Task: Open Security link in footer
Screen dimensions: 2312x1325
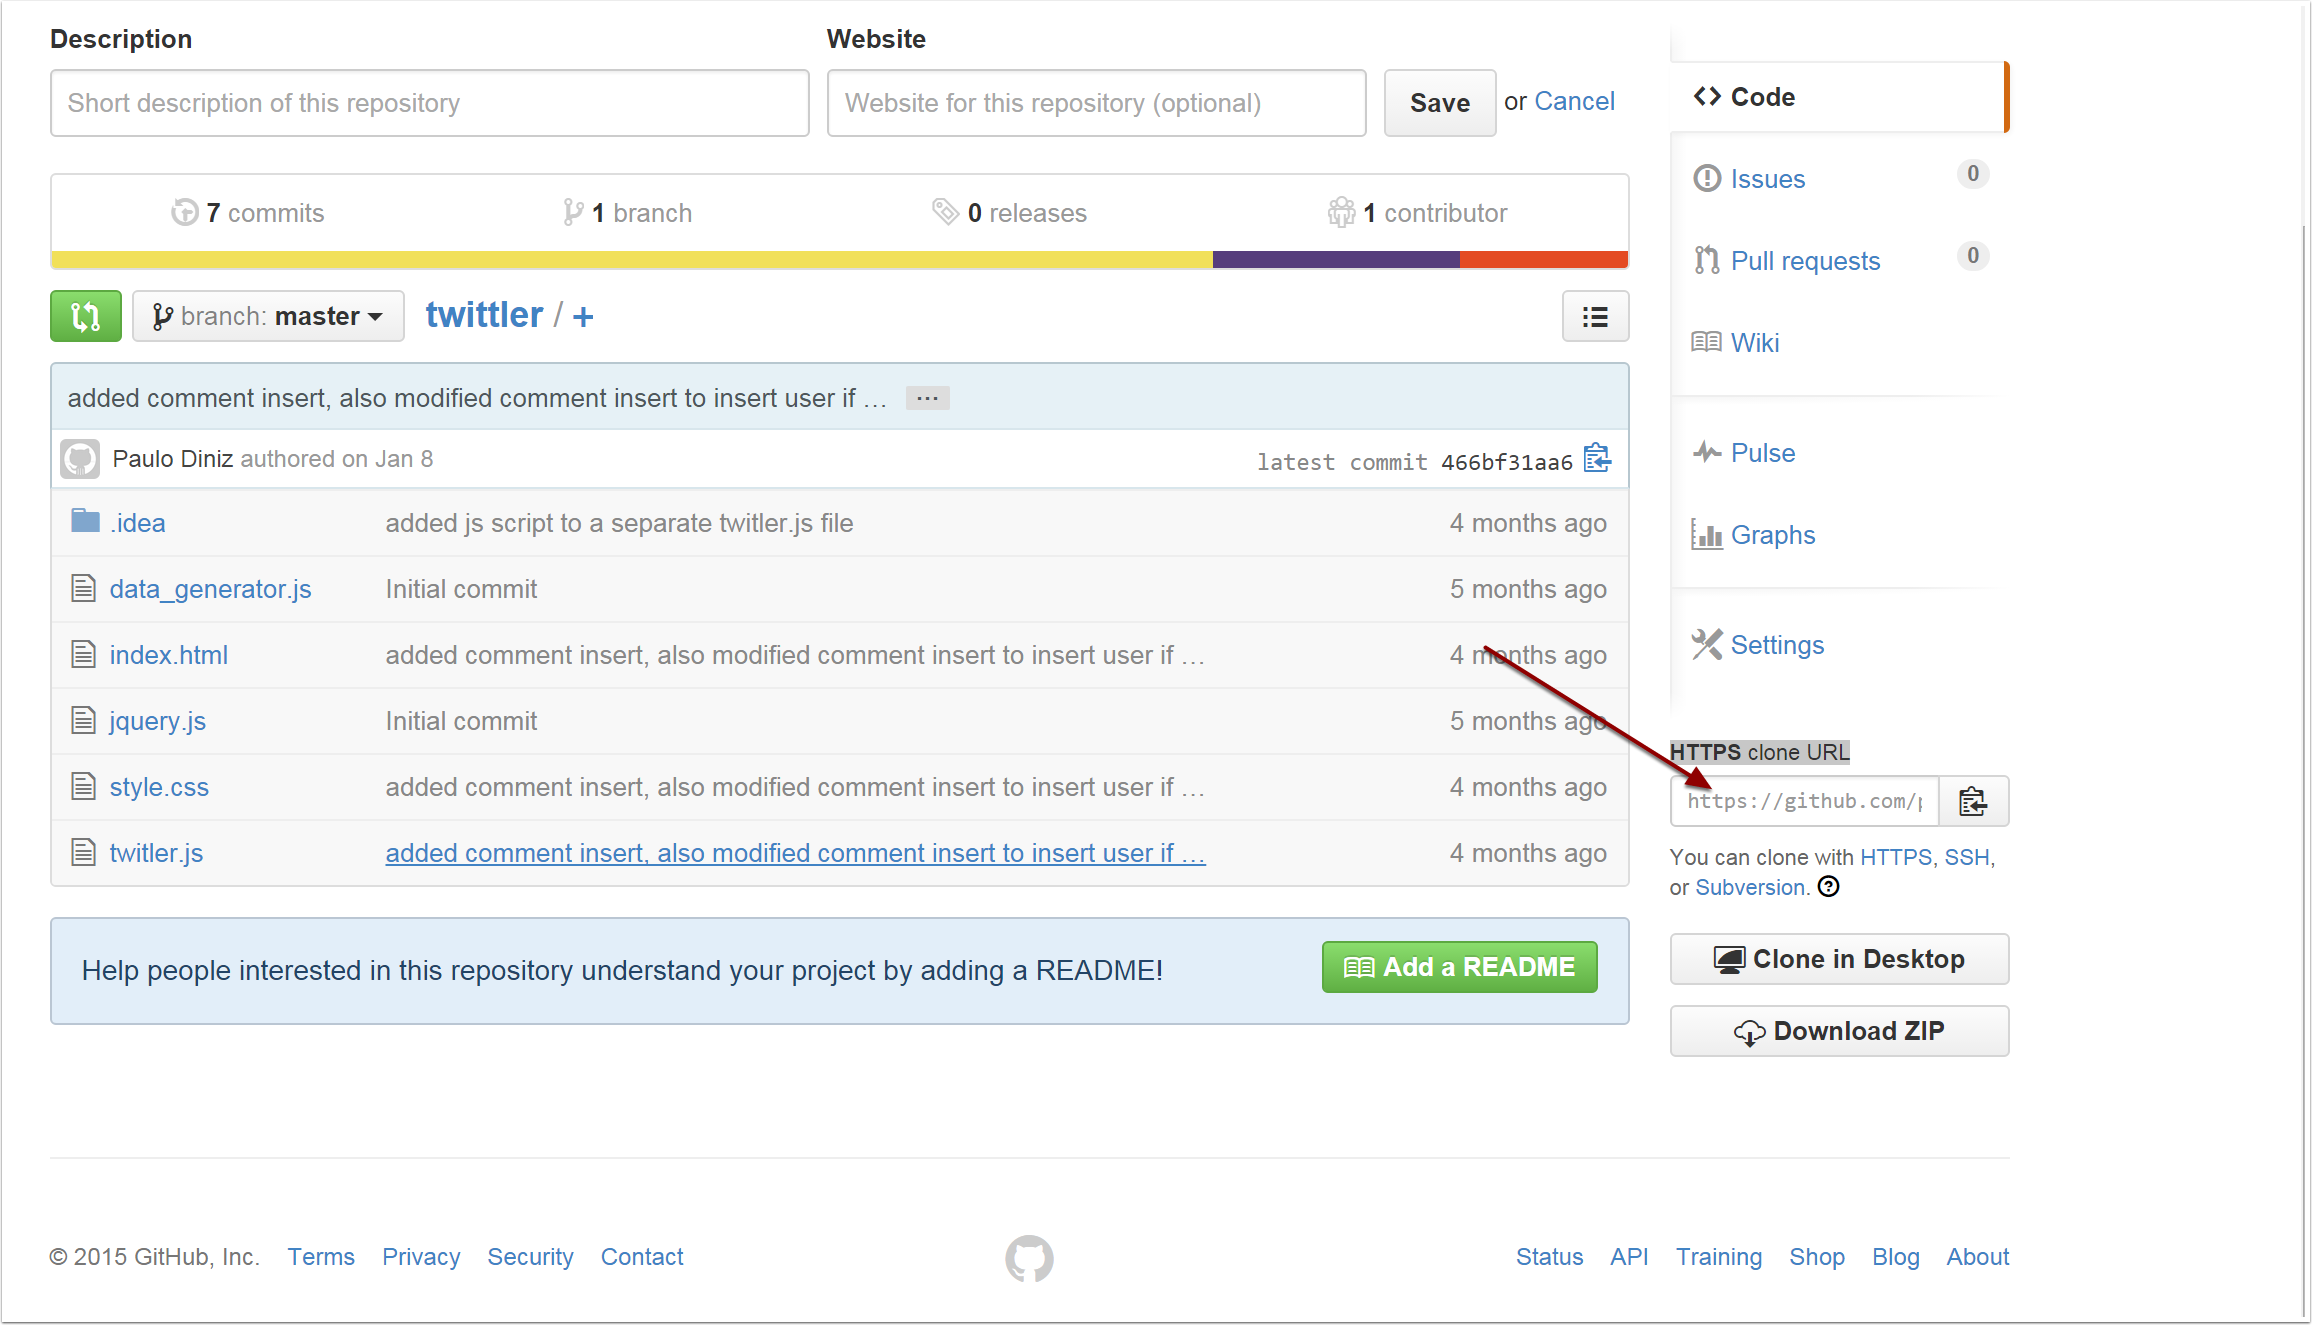Action: [x=530, y=1257]
